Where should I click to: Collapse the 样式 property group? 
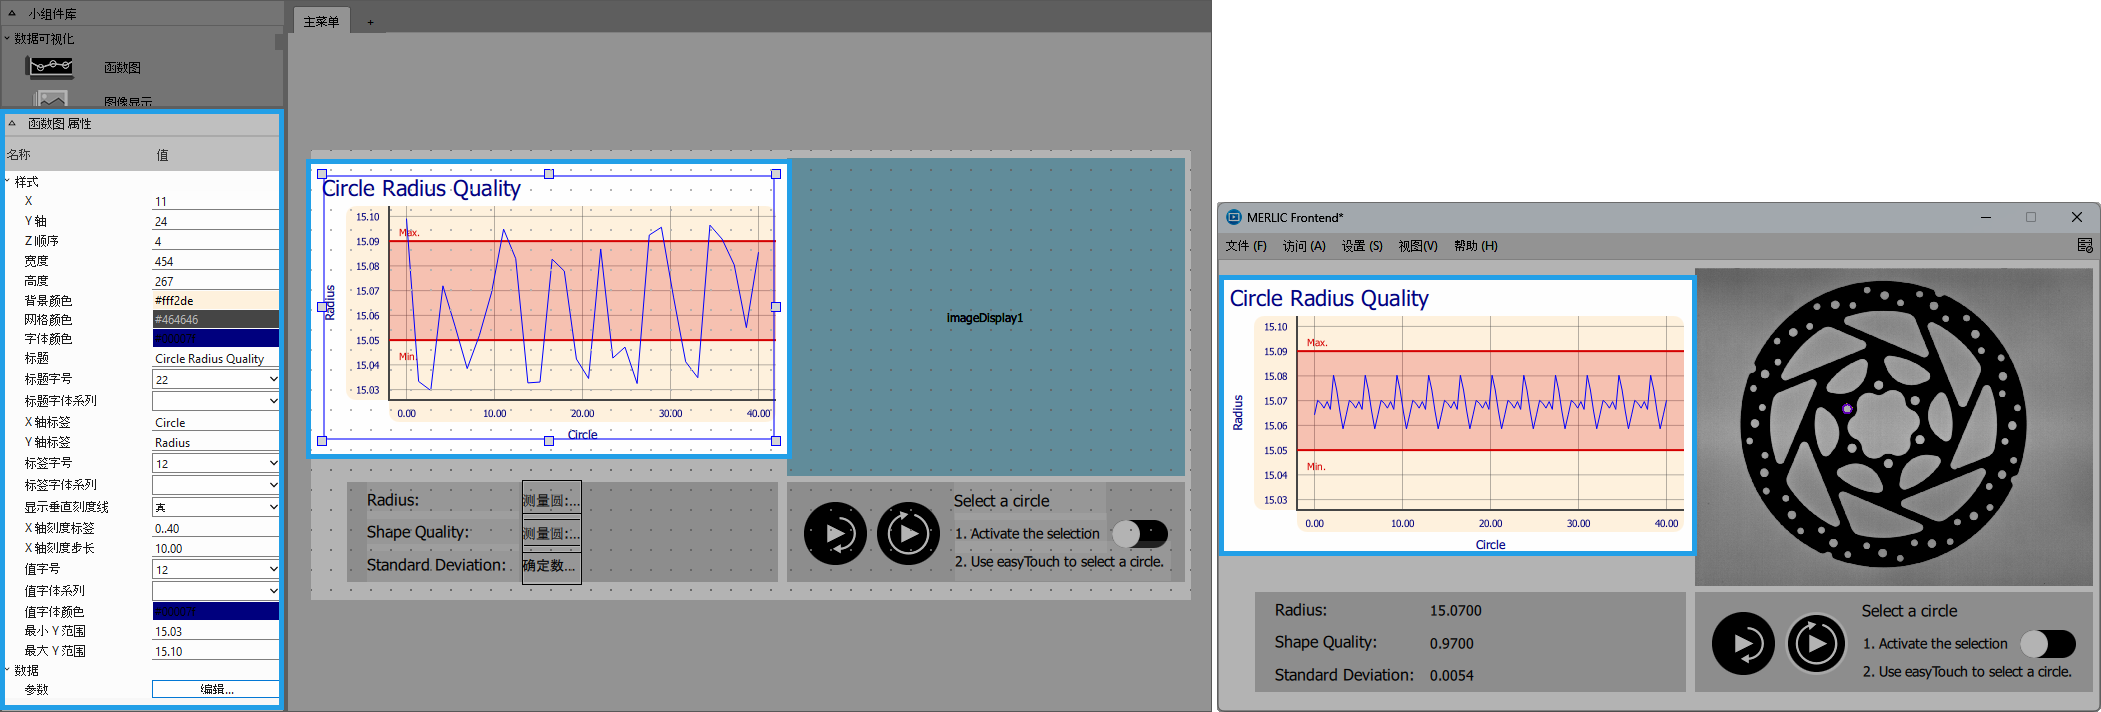8,182
